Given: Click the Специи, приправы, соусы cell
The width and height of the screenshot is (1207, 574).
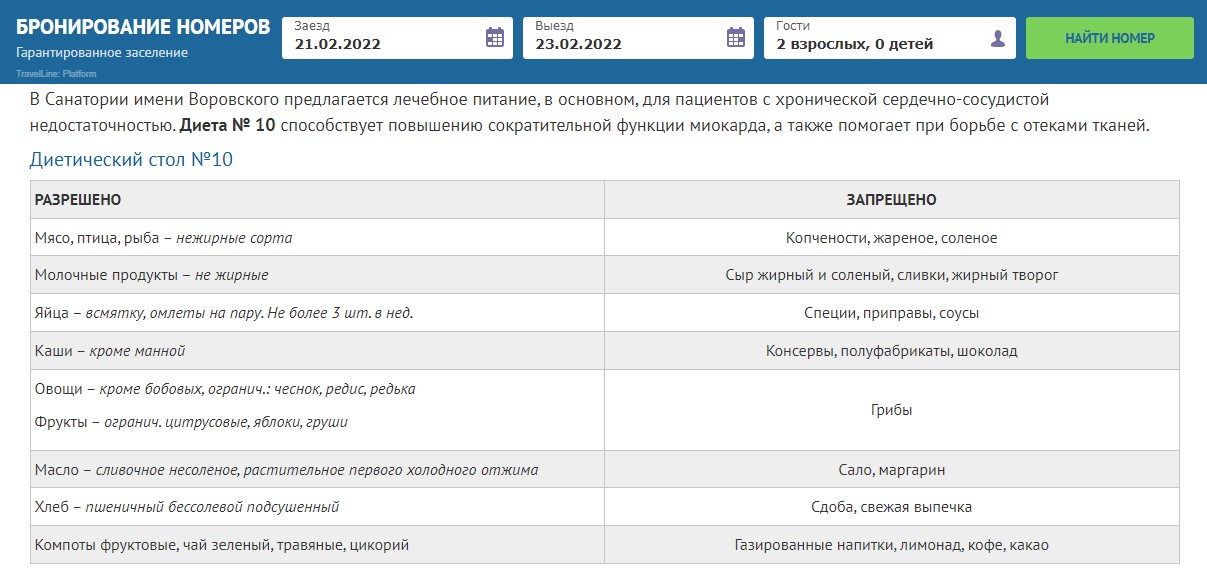Looking at the screenshot, I should click(x=892, y=313).
